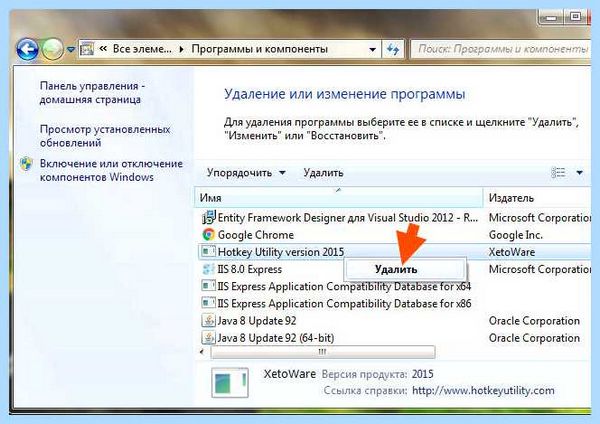Click the Java 8 Update 92 icon
Image resolution: width=600 pixels, height=424 pixels.
[209, 320]
